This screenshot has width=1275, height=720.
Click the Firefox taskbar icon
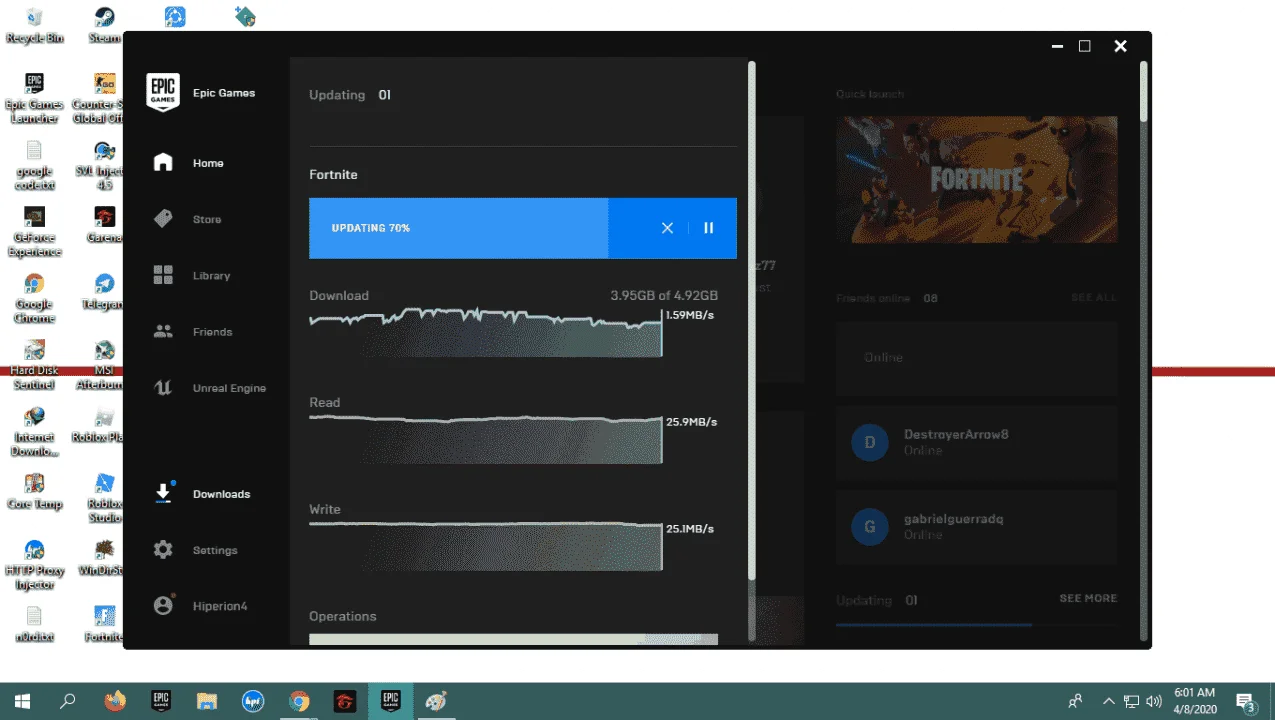coord(115,701)
